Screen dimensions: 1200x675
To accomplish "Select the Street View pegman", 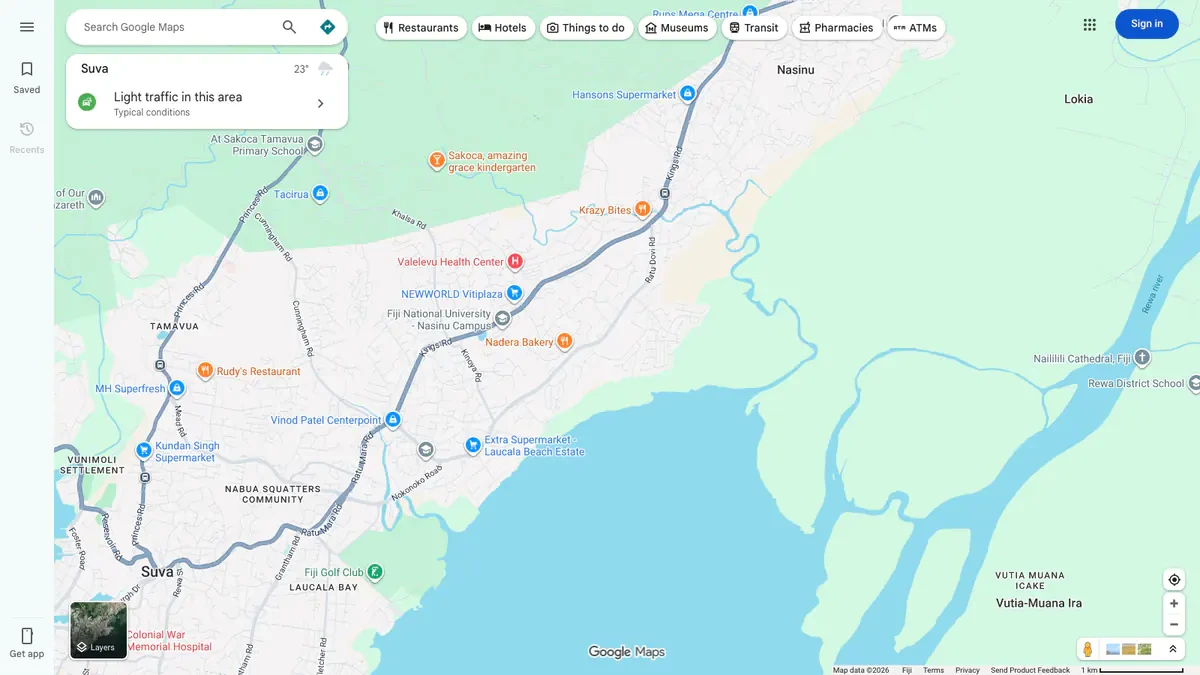I will click(1088, 649).
